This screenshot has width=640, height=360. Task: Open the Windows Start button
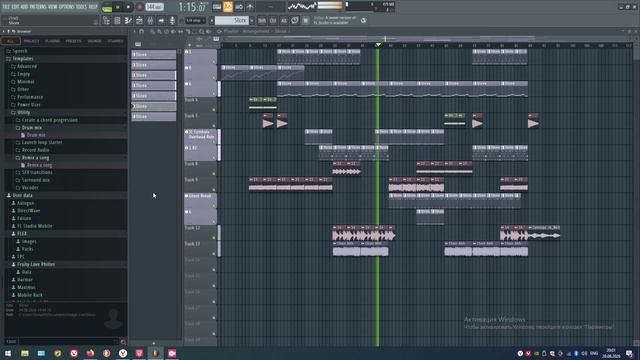[x=8, y=353]
